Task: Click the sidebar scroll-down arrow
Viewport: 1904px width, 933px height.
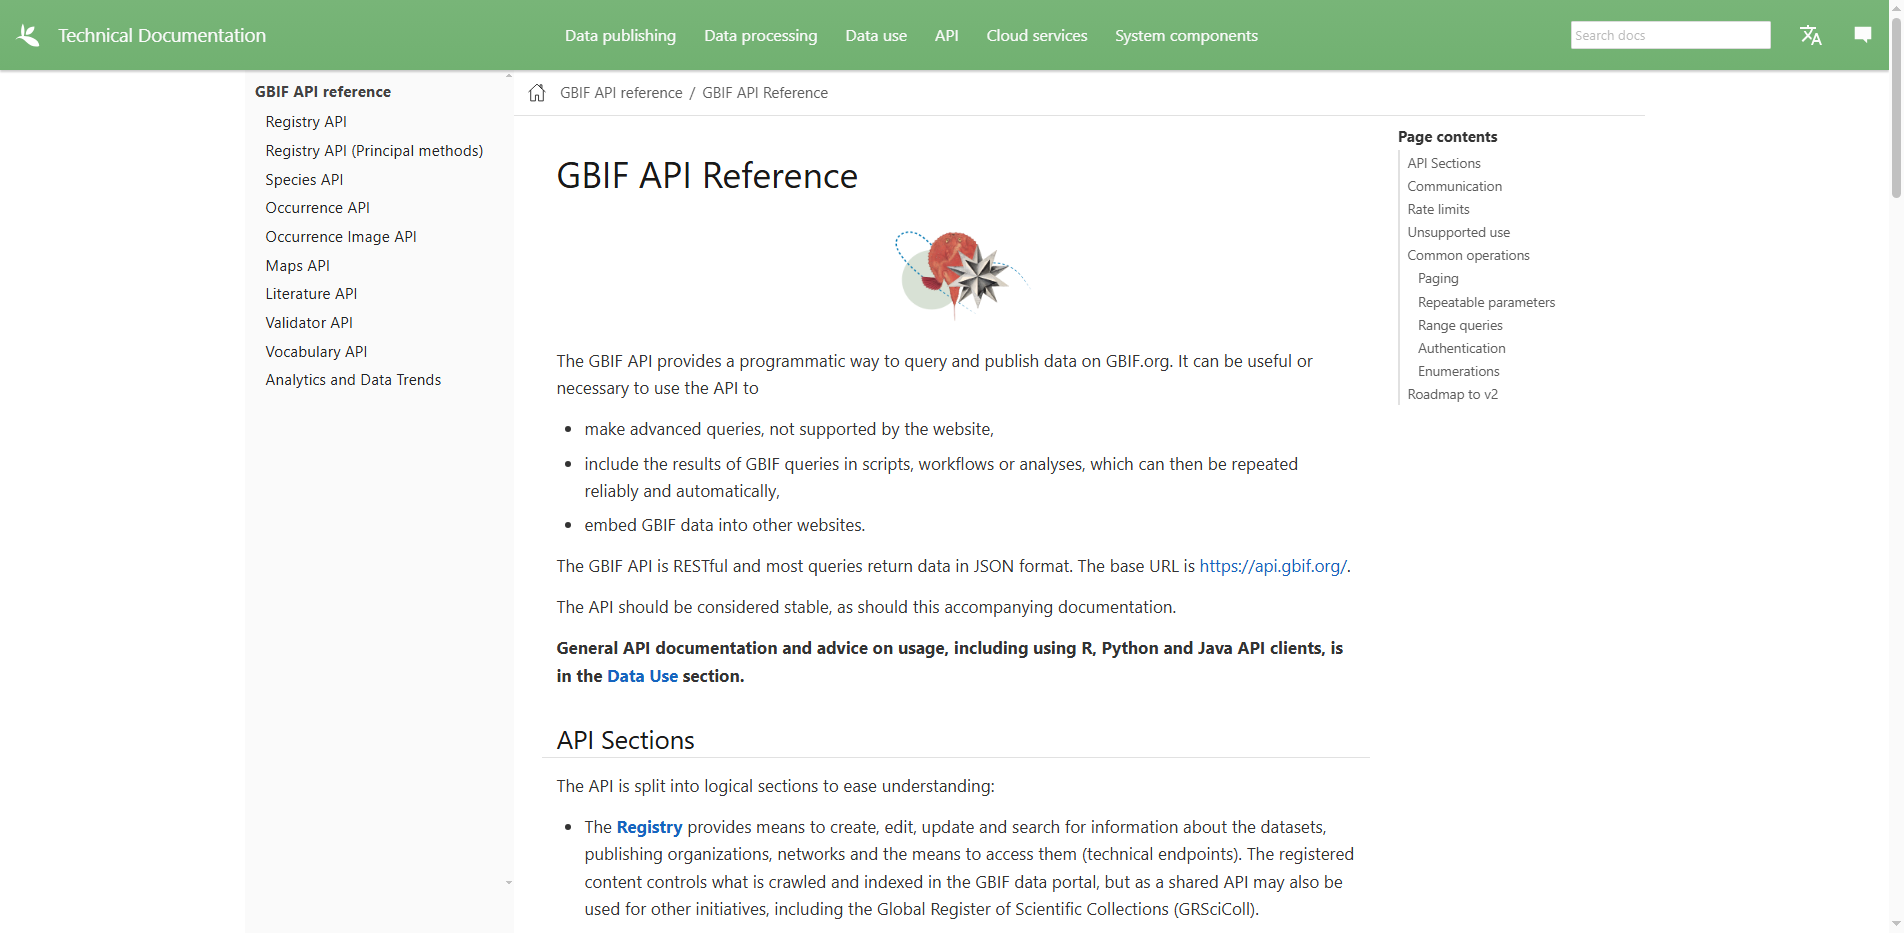Action: 508,883
